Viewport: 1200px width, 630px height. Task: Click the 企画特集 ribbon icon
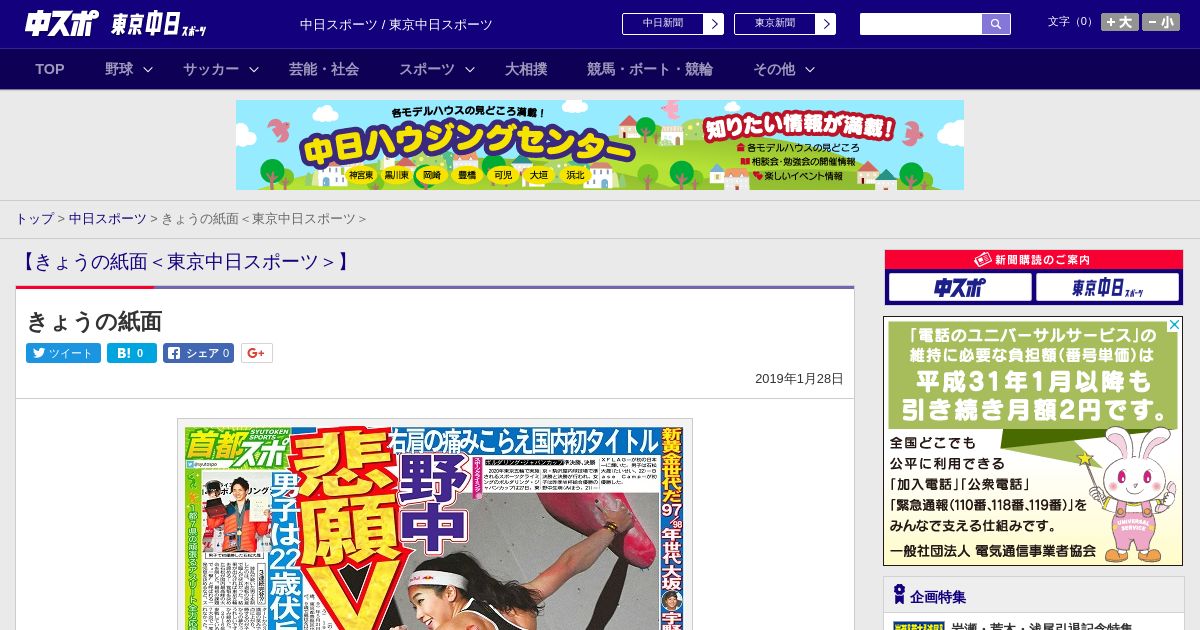point(899,595)
